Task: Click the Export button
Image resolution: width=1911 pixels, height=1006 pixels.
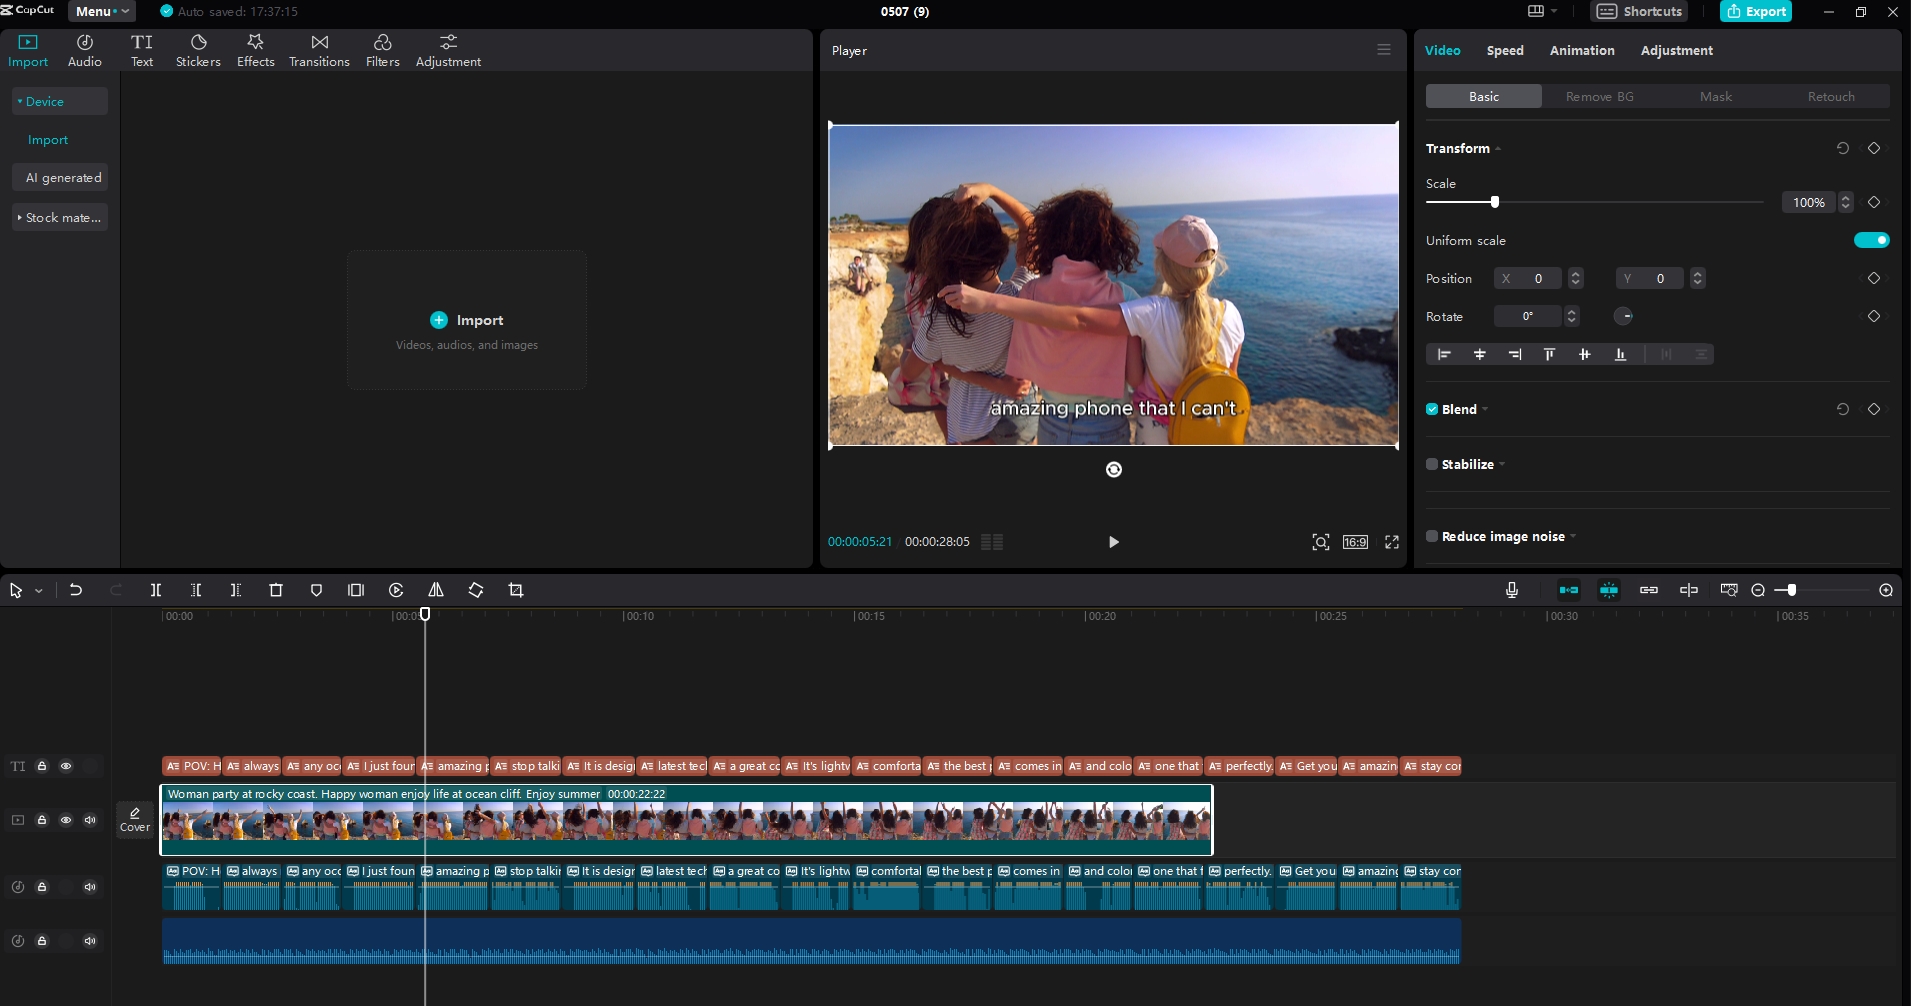Action: [1755, 11]
